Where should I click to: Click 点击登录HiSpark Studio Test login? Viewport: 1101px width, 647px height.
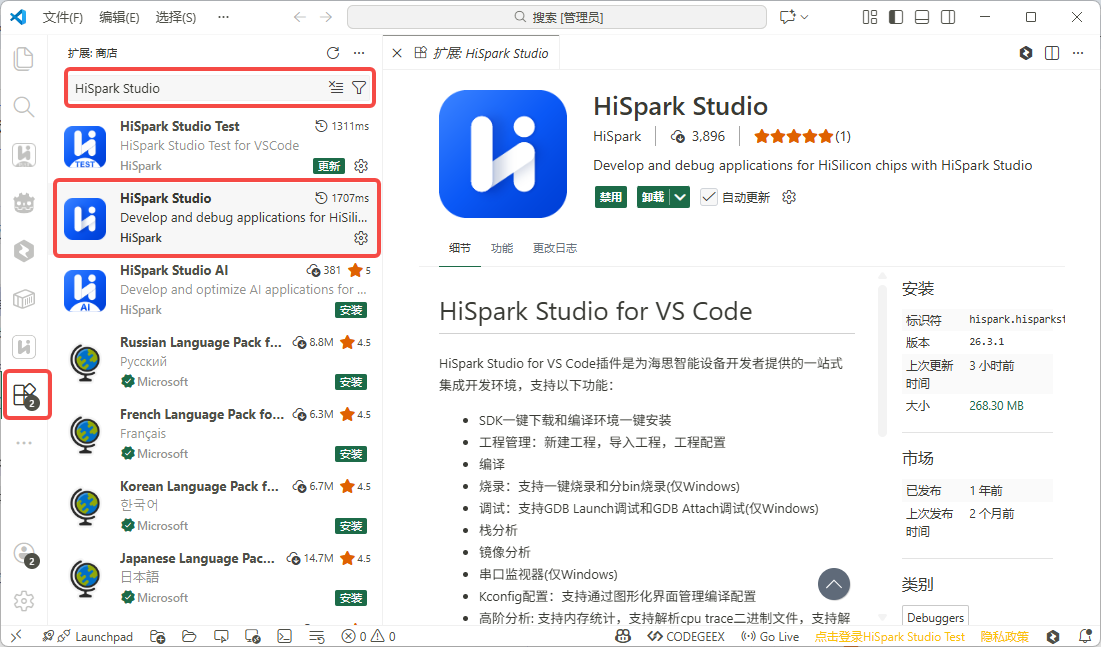890,636
